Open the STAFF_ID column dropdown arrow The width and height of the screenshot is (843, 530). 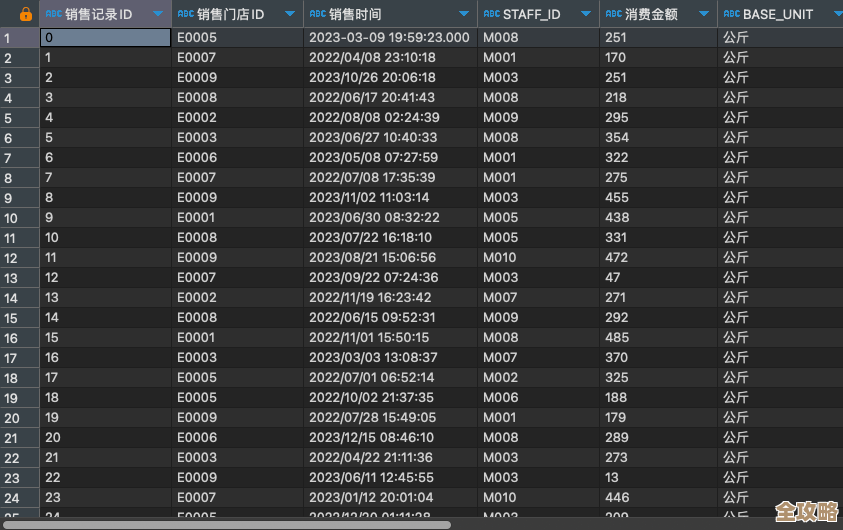coord(586,14)
